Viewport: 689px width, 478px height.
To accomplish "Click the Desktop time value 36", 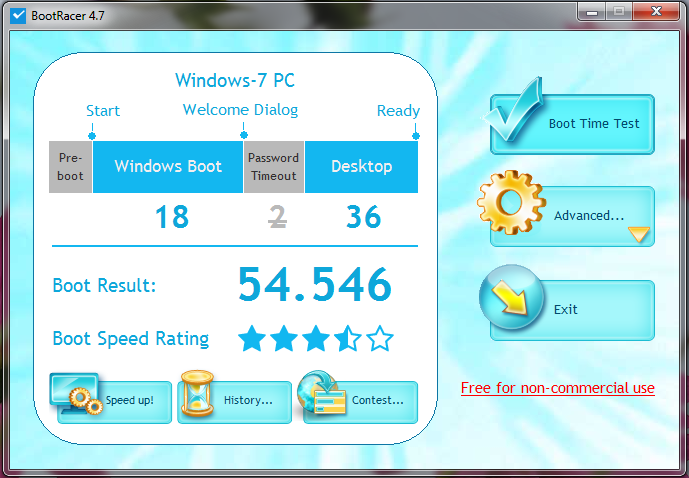I will tap(363, 217).
